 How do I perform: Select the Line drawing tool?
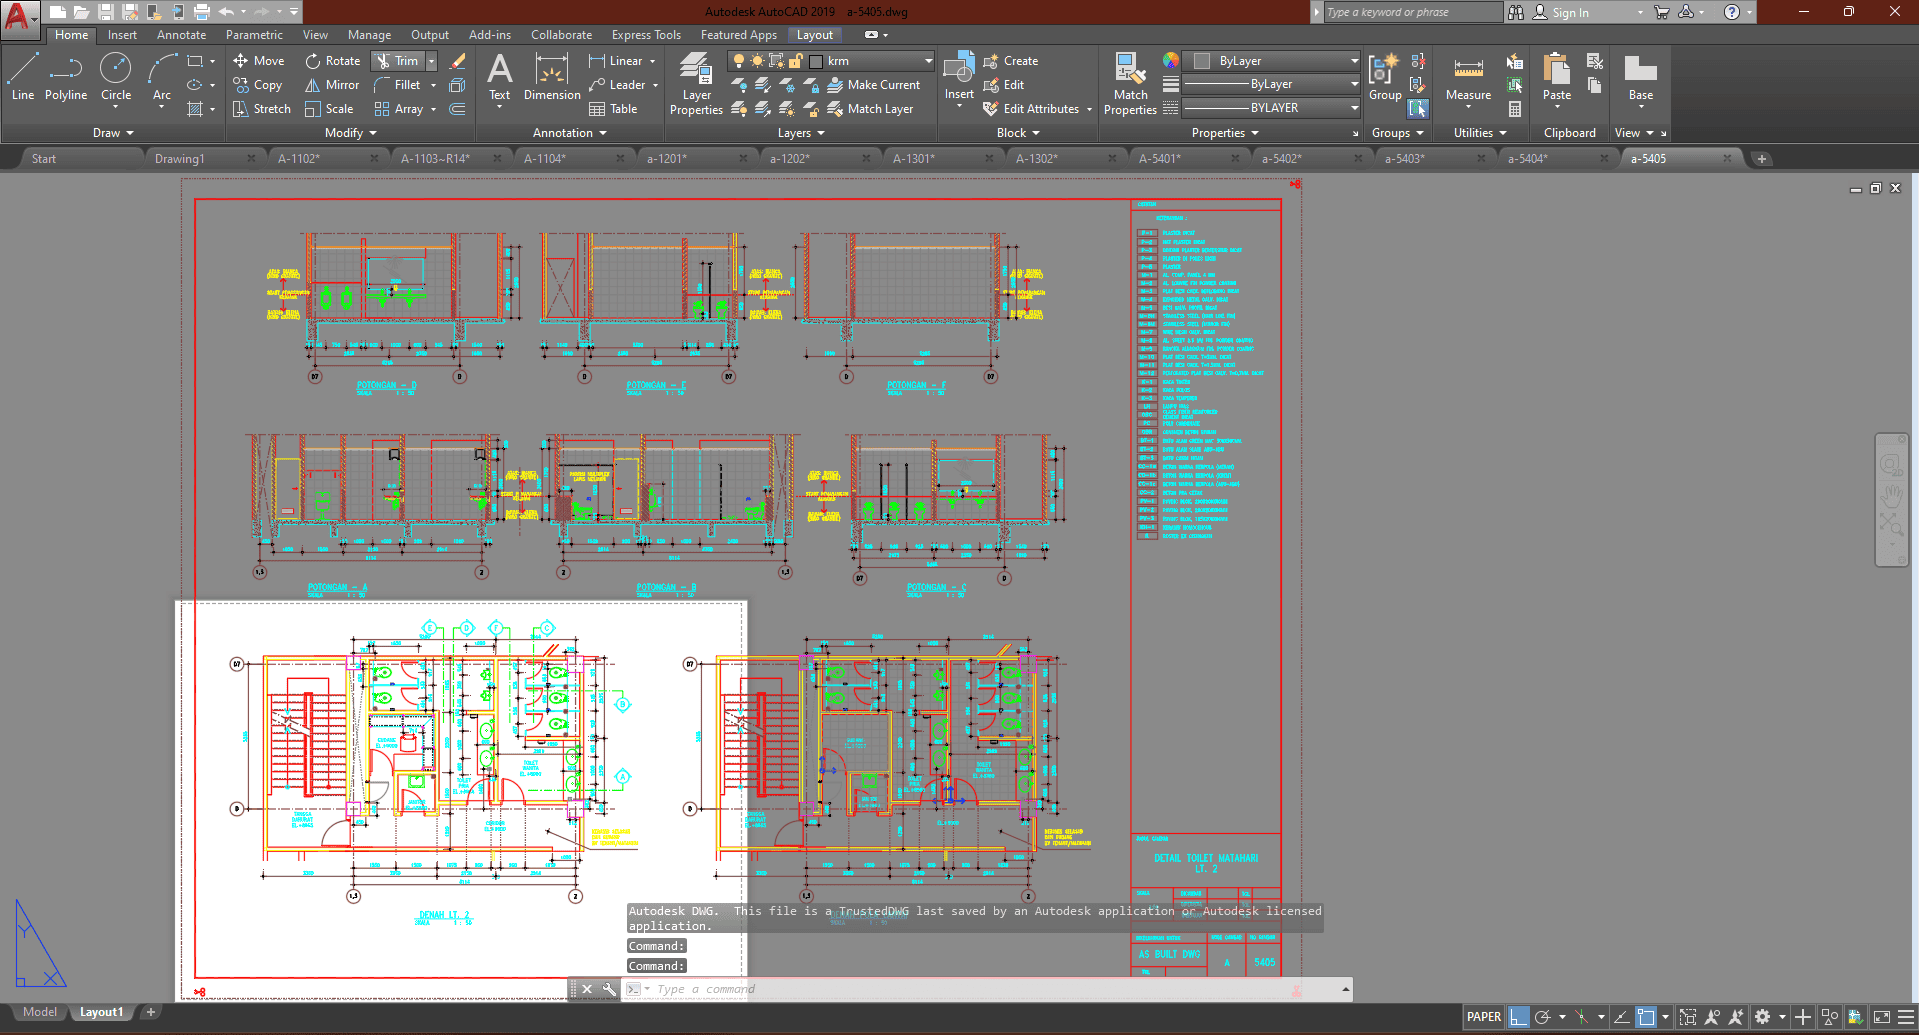click(22, 77)
